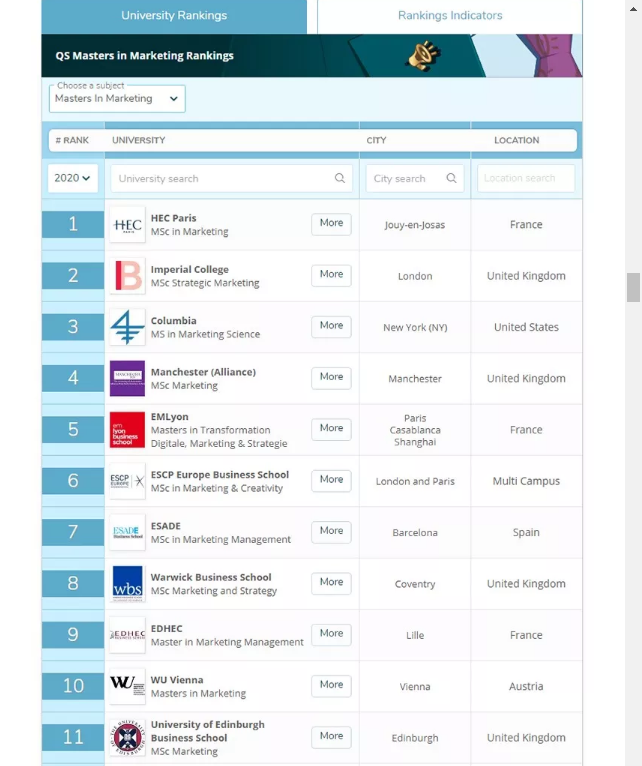Open the Columbia university link
This screenshot has height=766, width=642.
173,321
